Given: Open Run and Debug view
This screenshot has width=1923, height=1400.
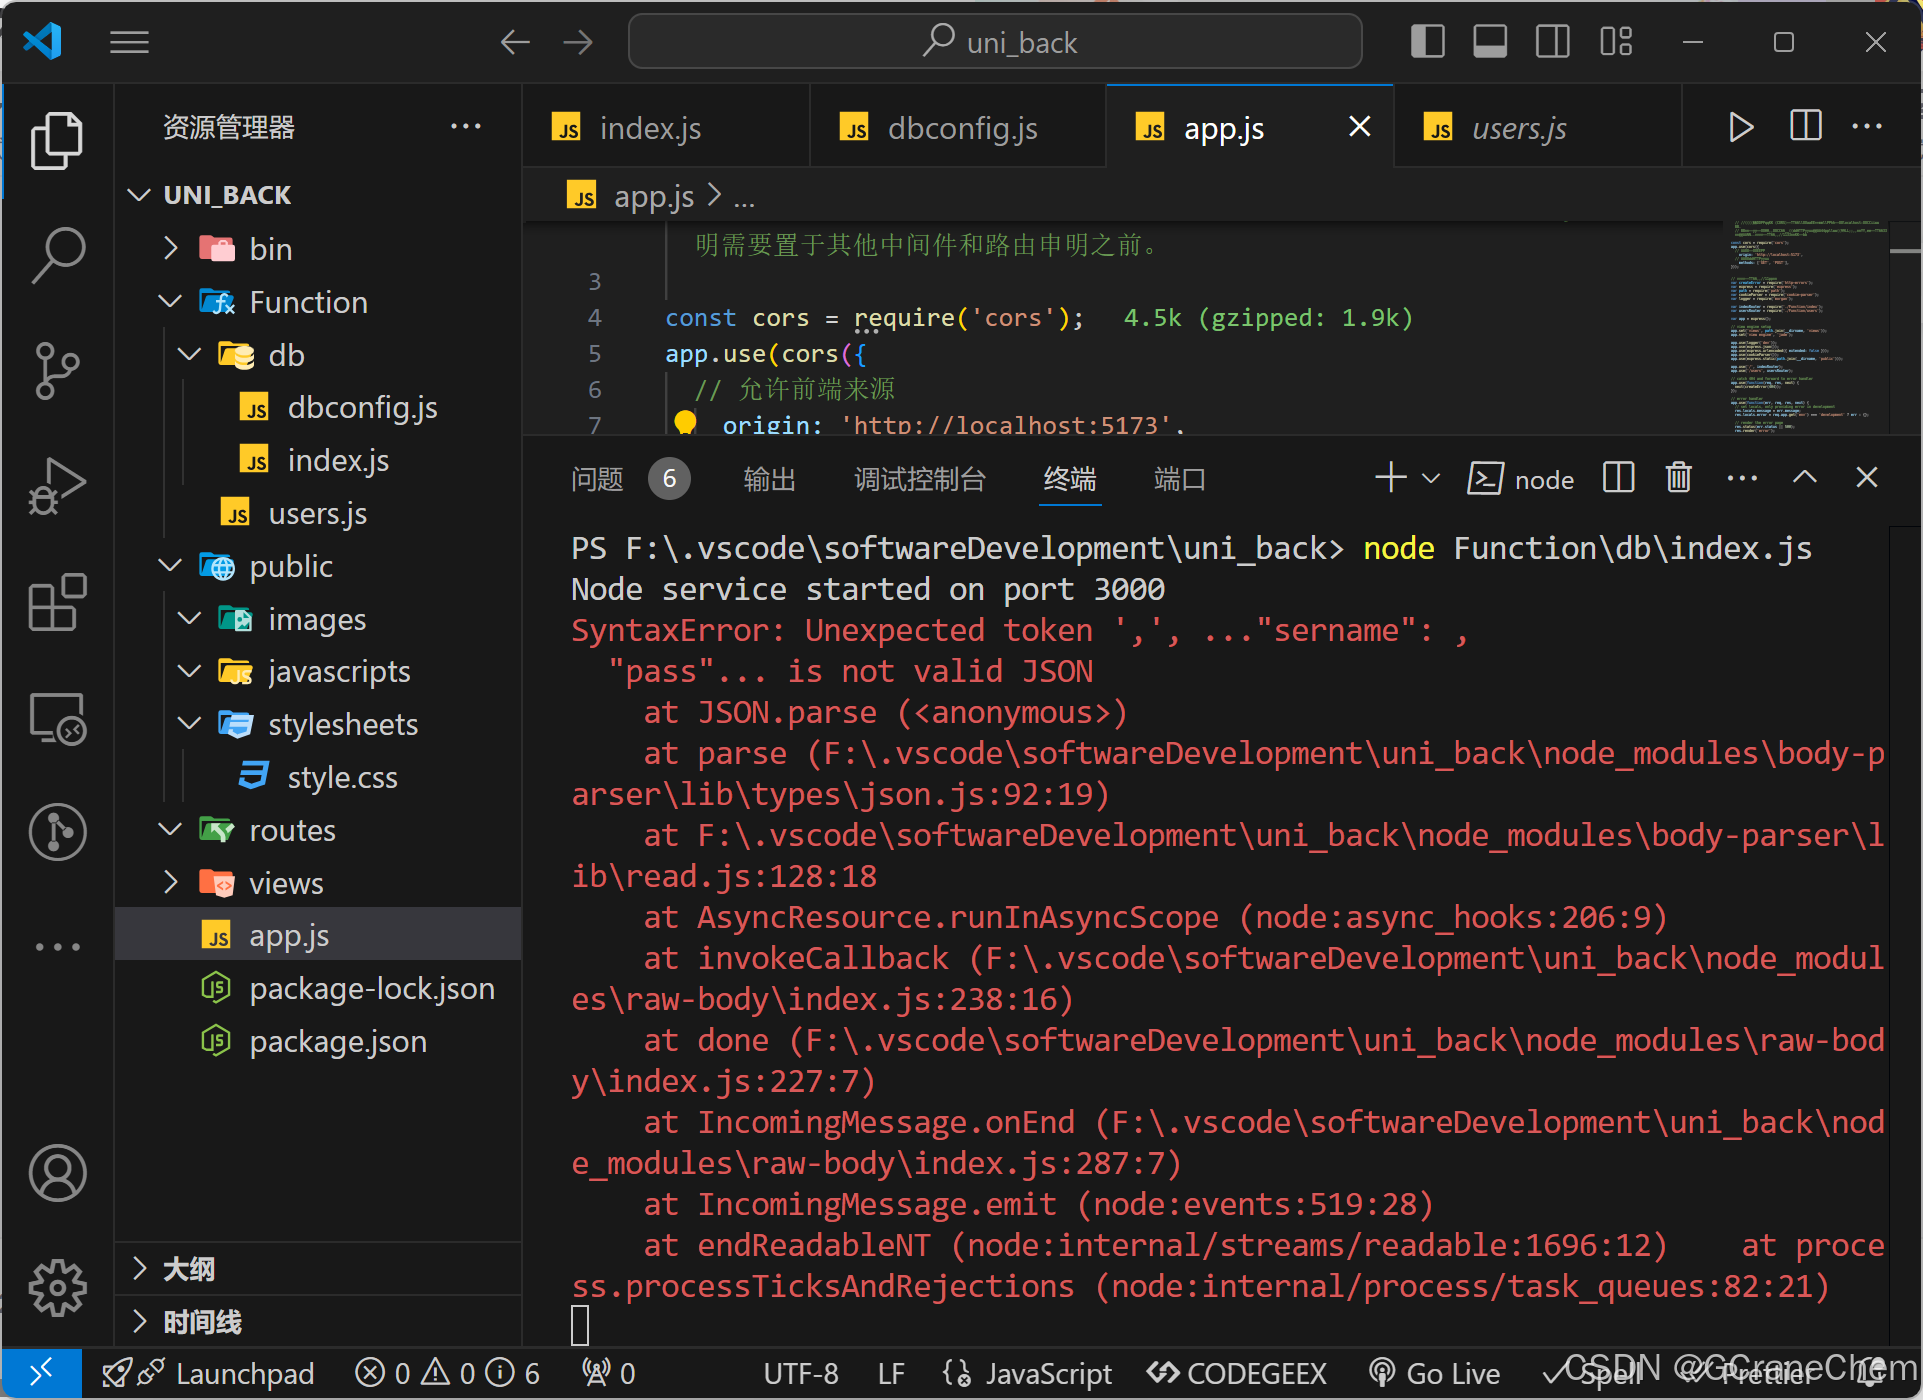Looking at the screenshot, I should pyautogui.click(x=57, y=486).
